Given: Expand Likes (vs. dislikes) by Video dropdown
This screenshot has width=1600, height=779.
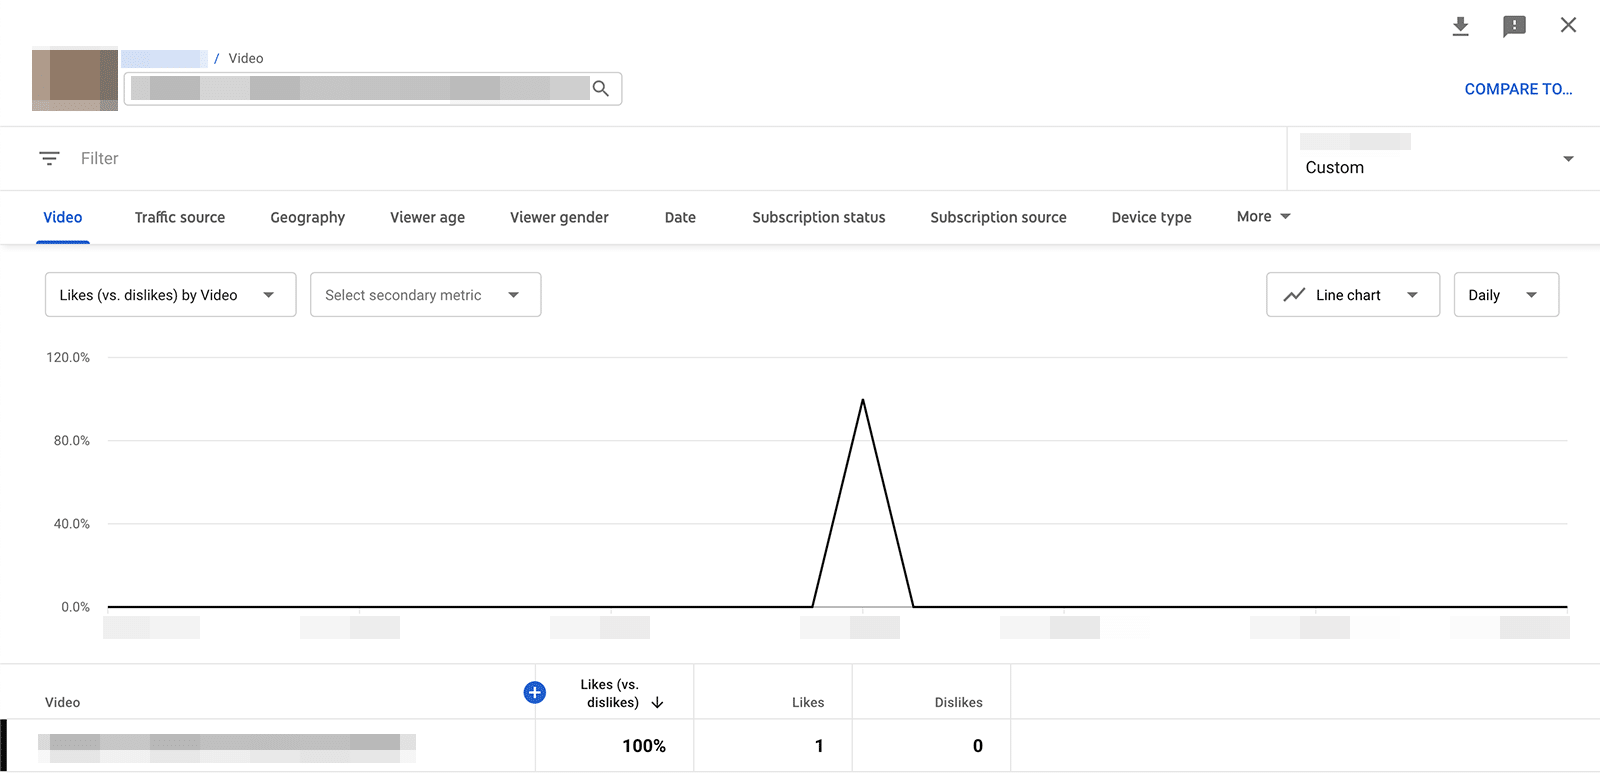Looking at the screenshot, I should [170, 295].
